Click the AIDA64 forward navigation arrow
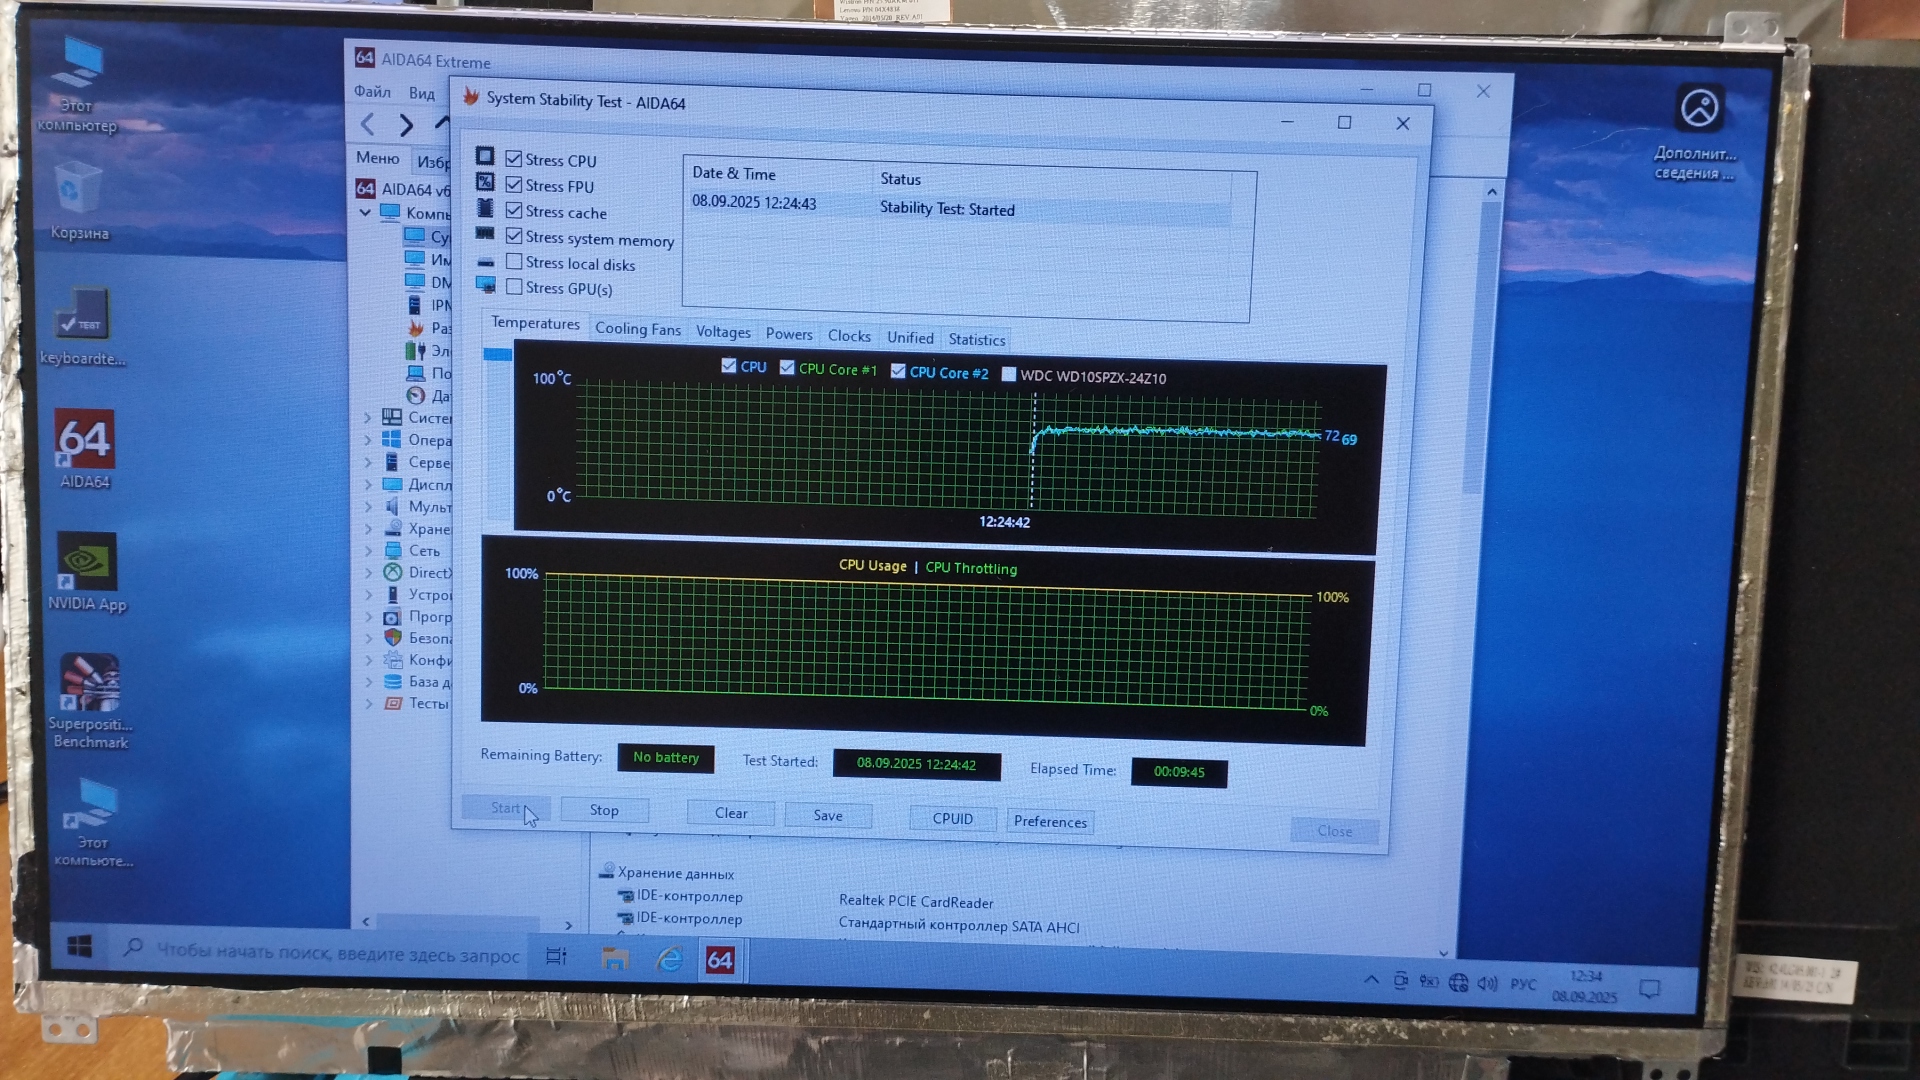Screen dimensions: 1920x1080 [x=406, y=125]
